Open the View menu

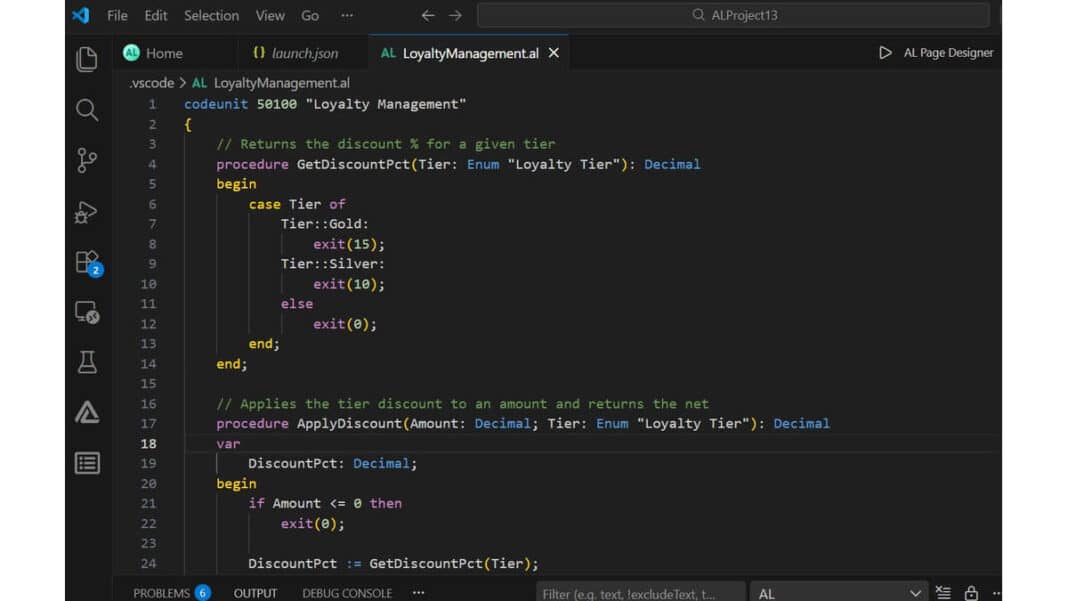click(x=270, y=15)
